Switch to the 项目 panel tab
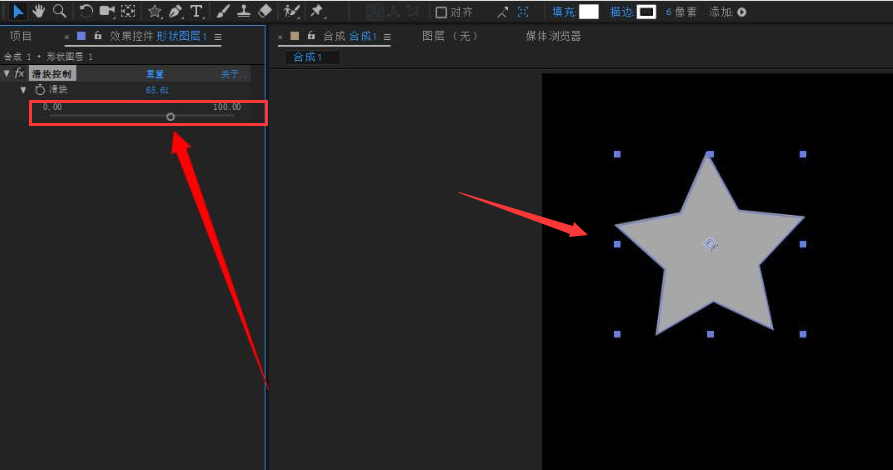The width and height of the screenshot is (893, 470). pos(21,36)
